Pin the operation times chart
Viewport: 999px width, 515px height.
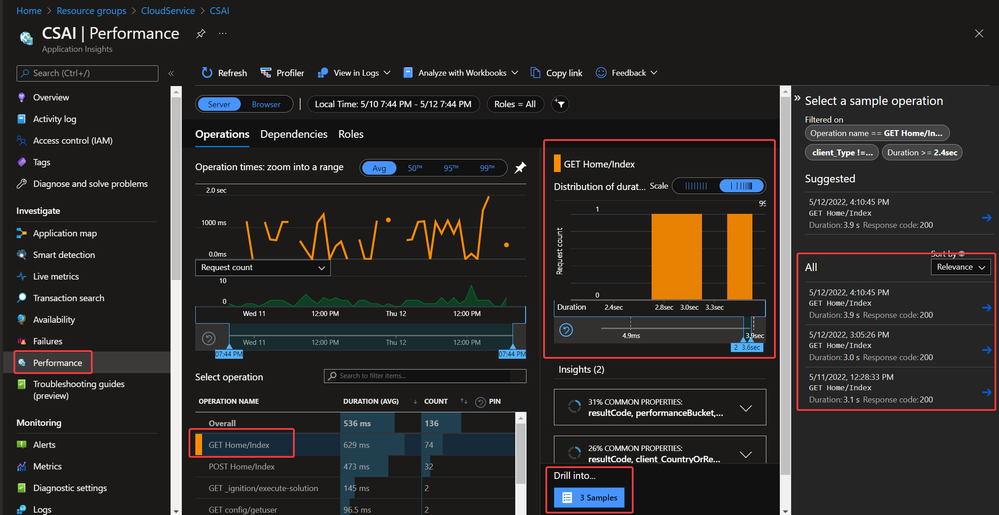[x=521, y=168]
